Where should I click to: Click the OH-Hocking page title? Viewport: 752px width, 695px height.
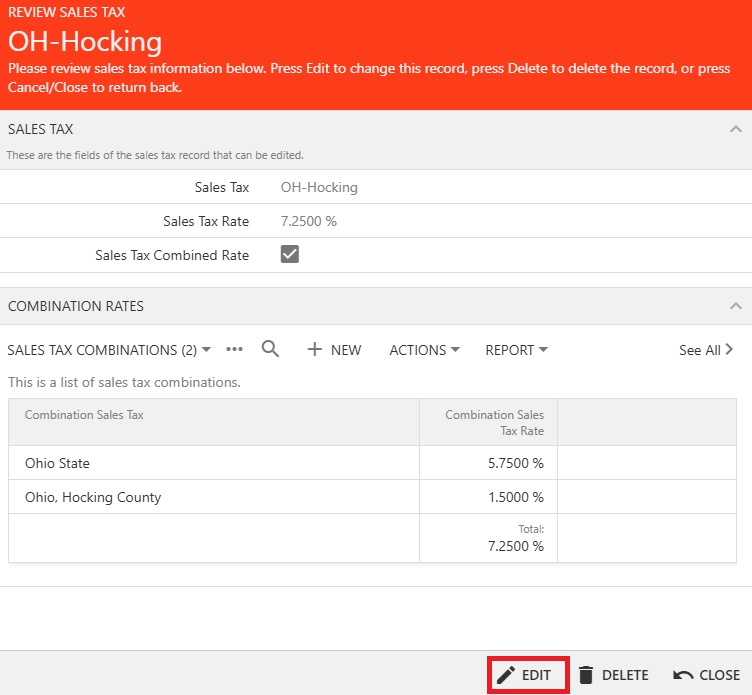tap(85, 42)
